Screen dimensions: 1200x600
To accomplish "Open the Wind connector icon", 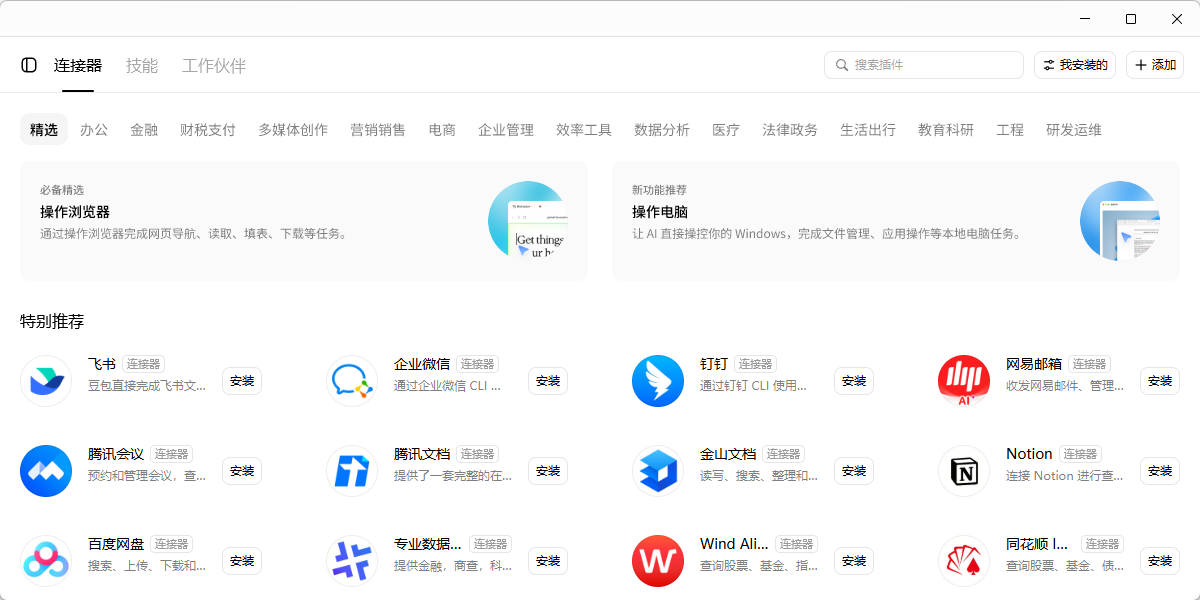I will (658, 561).
